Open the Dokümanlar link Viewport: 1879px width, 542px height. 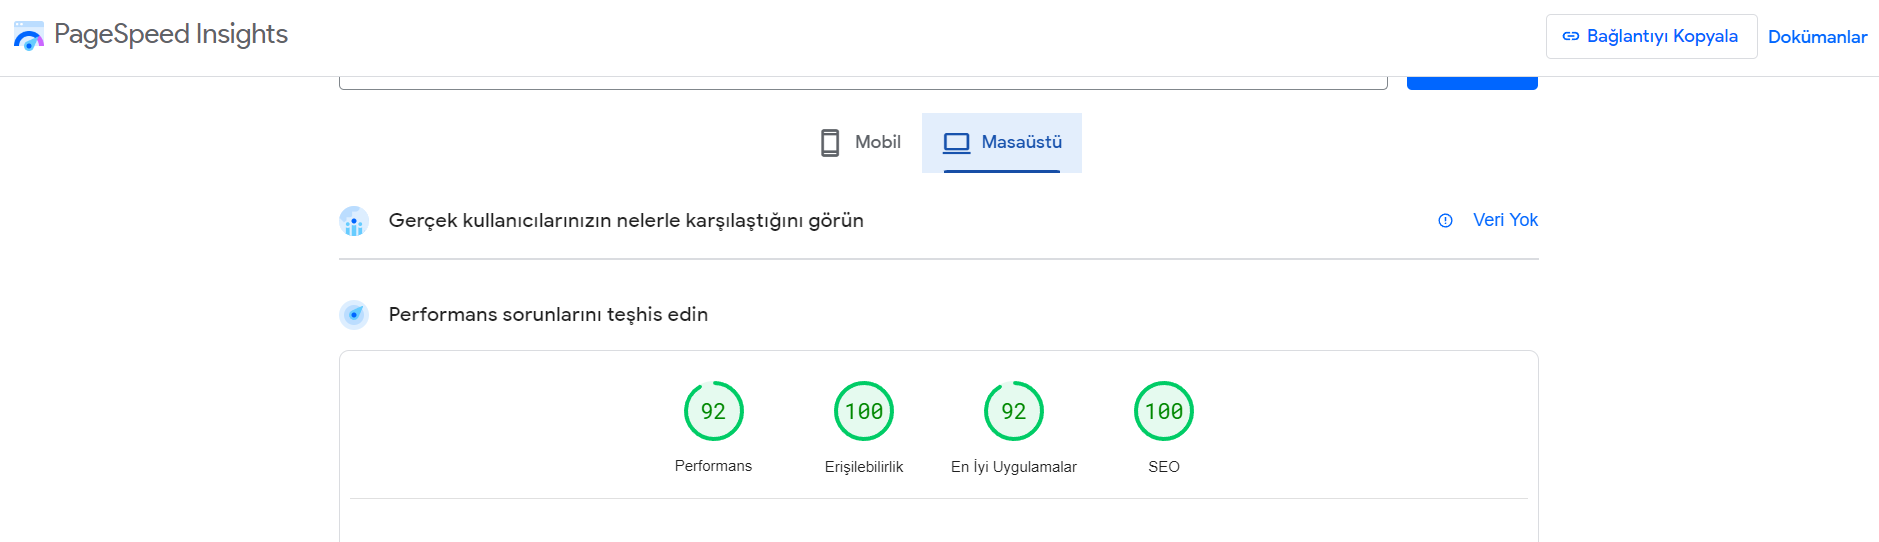pos(1817,37)
